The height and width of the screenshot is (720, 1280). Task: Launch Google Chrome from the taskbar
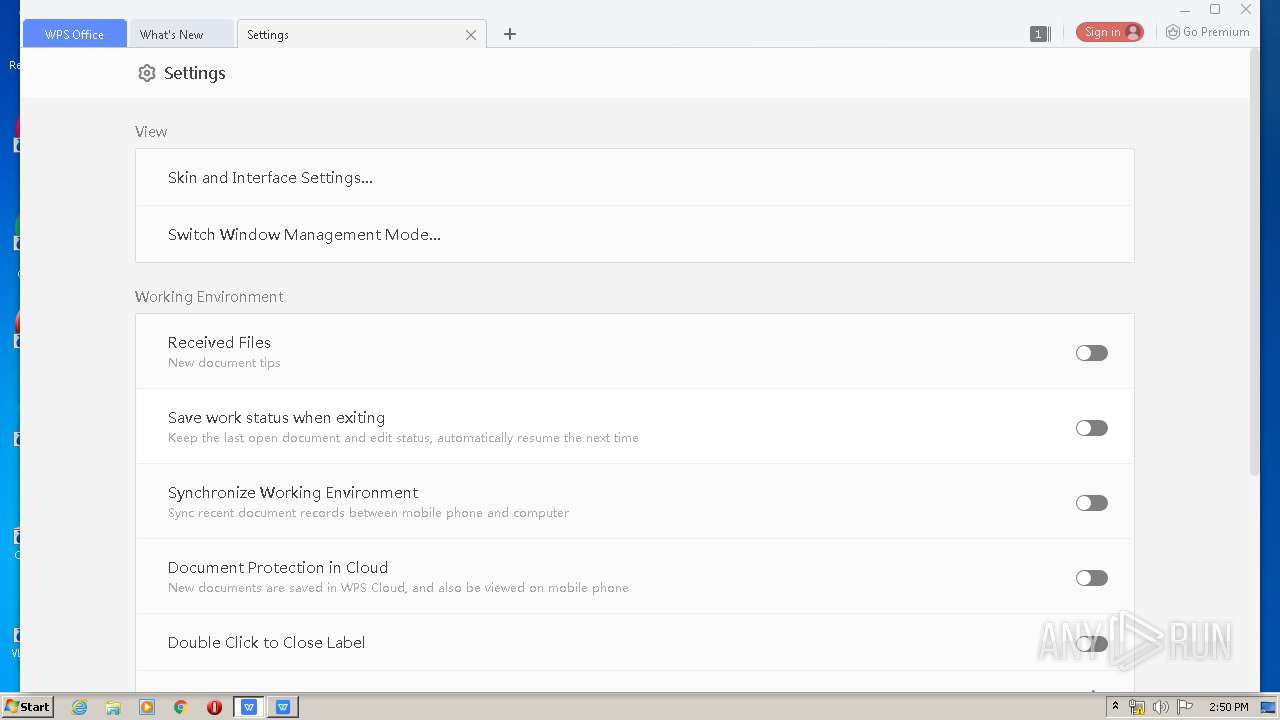click(x=181, y=707)
